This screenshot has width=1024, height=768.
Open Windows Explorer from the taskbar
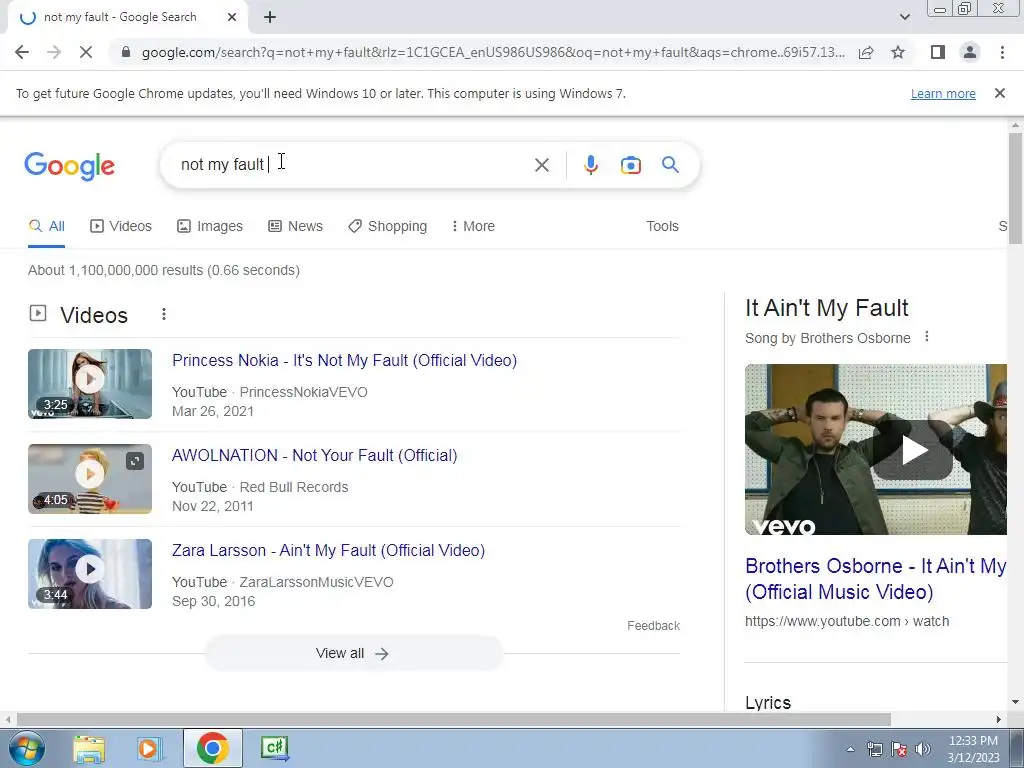[x=89, y=748]
